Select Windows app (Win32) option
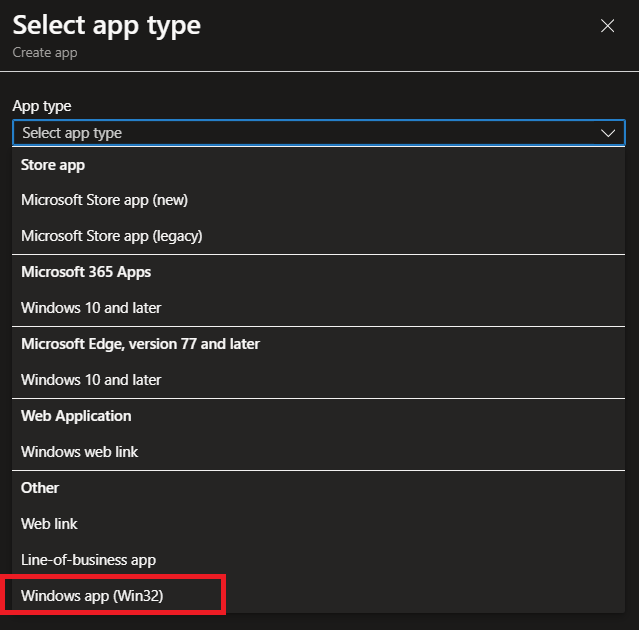The height and width of the screenshot is (630, 639). (318, 596)
